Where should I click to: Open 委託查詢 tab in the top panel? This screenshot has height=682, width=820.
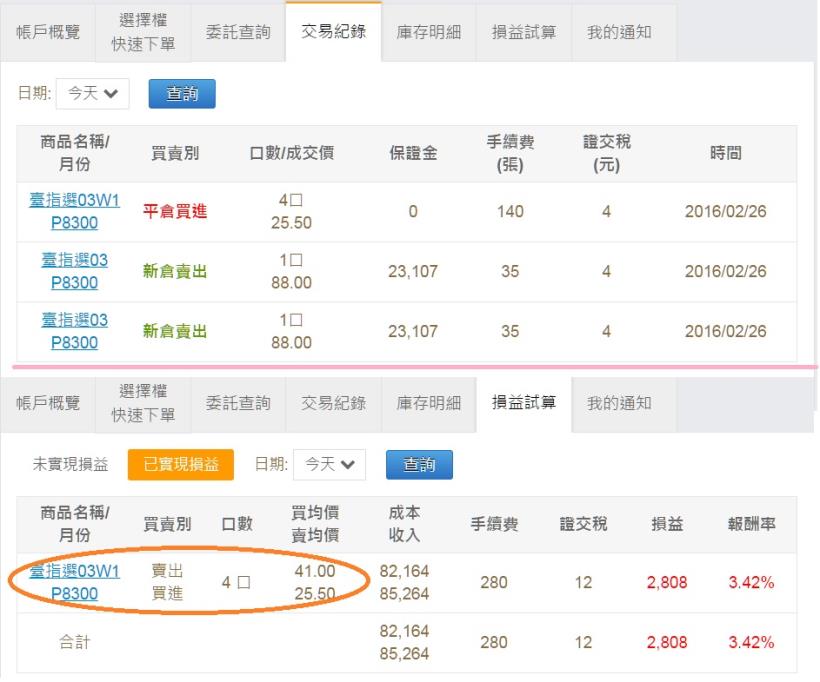[x=238, y=32]
